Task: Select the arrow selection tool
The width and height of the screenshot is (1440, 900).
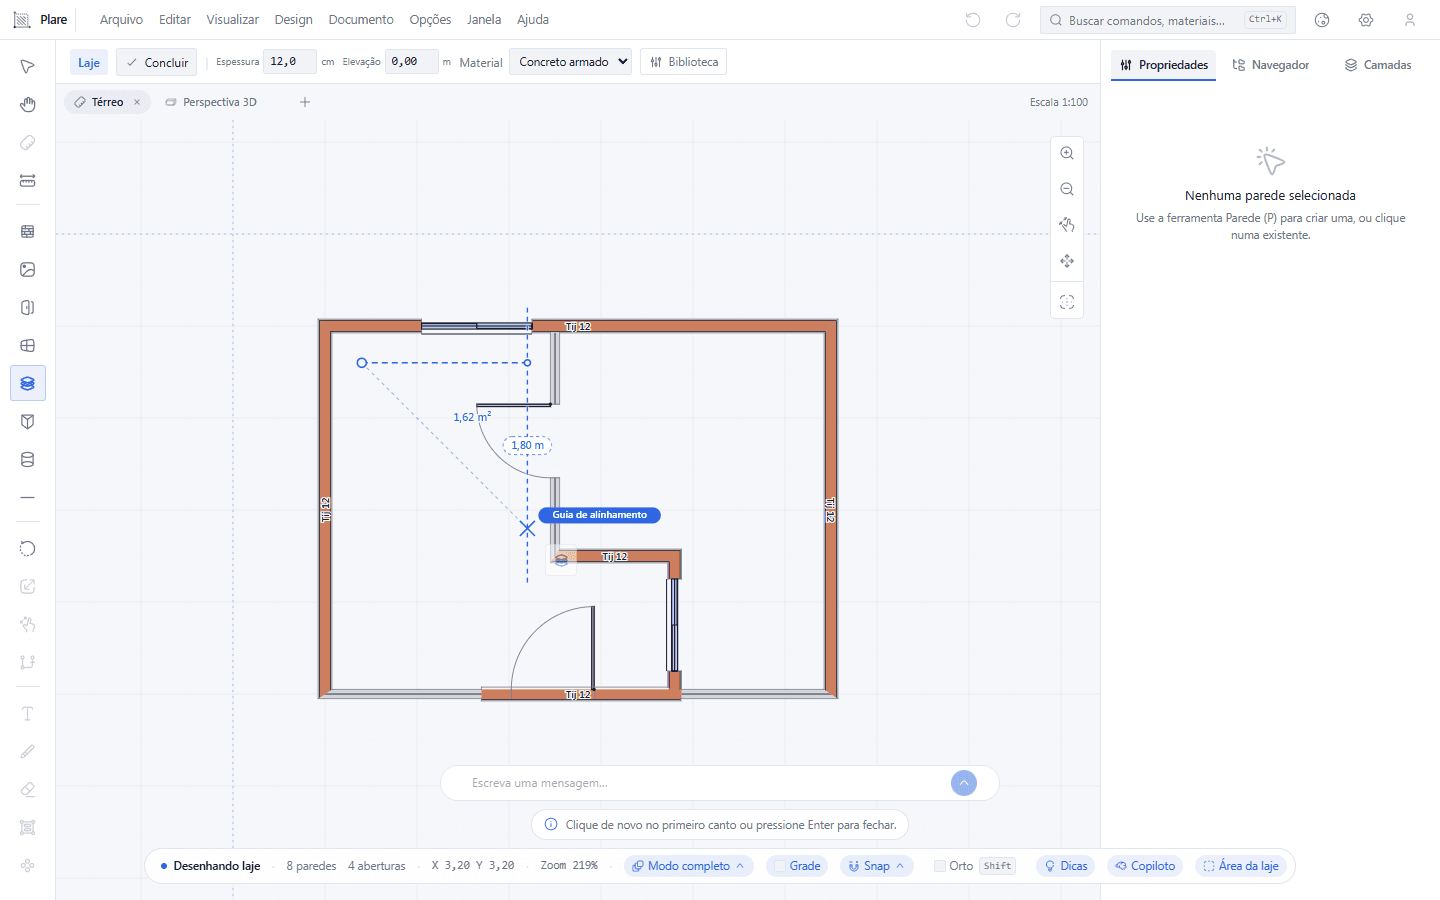Action: pos(28,66)
